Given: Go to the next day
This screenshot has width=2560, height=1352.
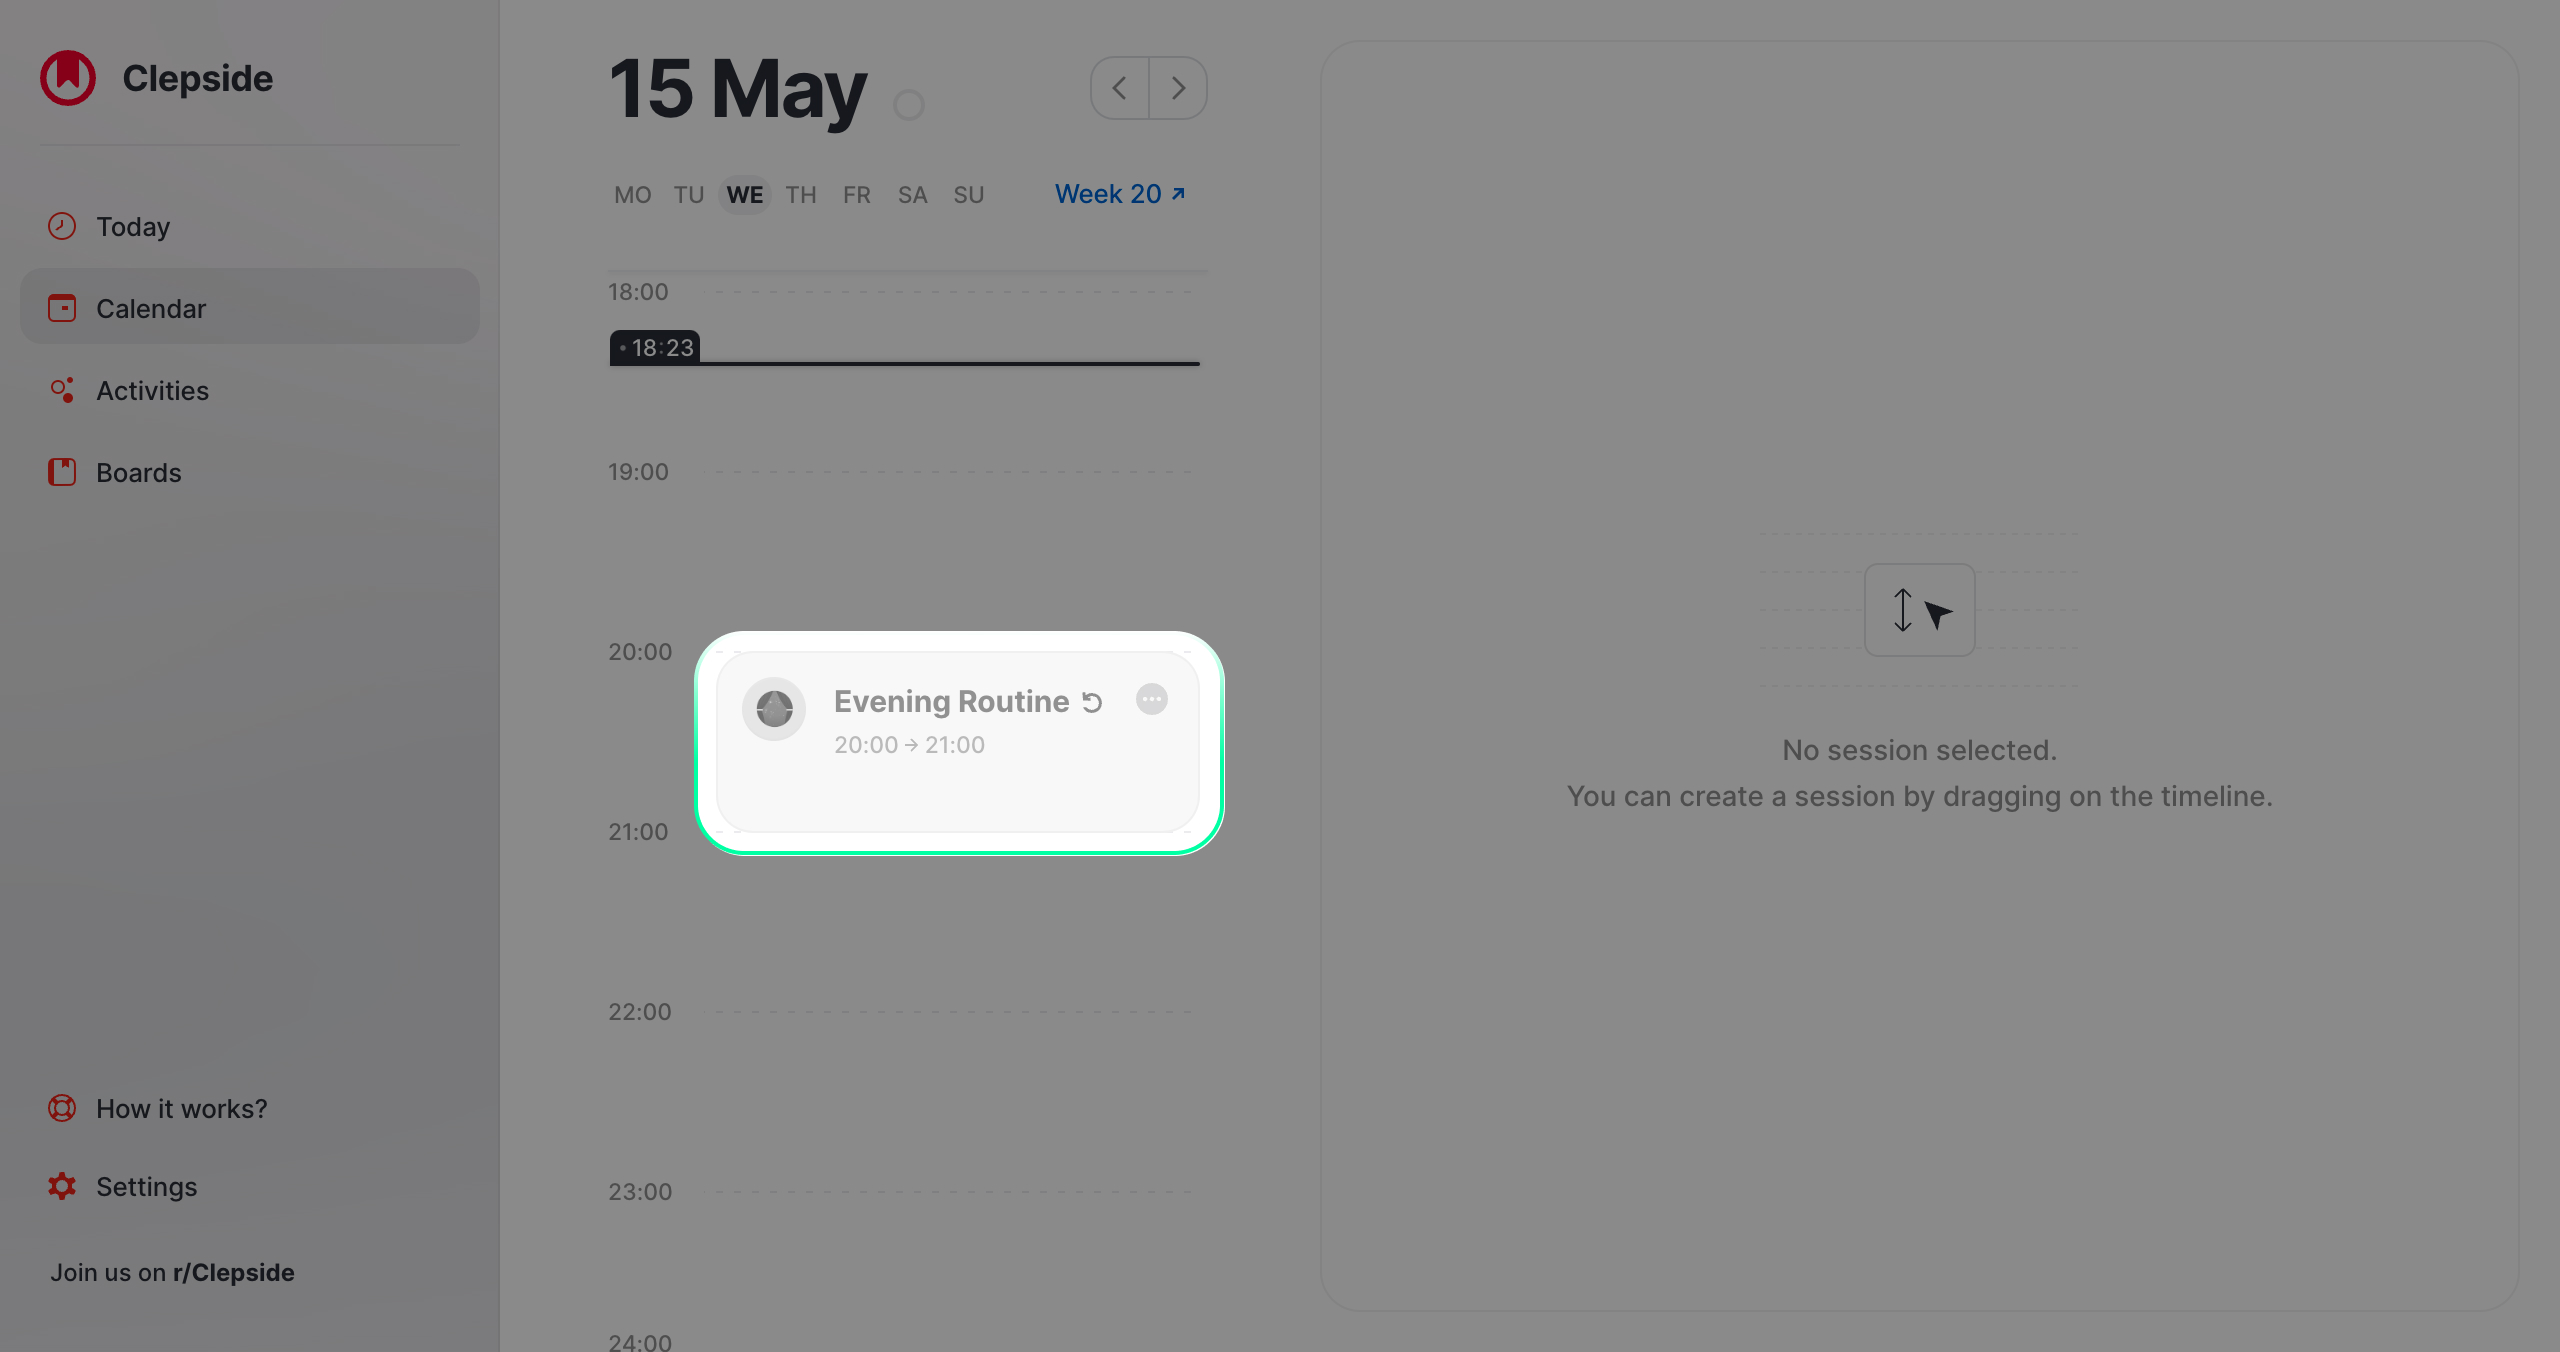Looking at the screenshot, I should point(1178,88).
